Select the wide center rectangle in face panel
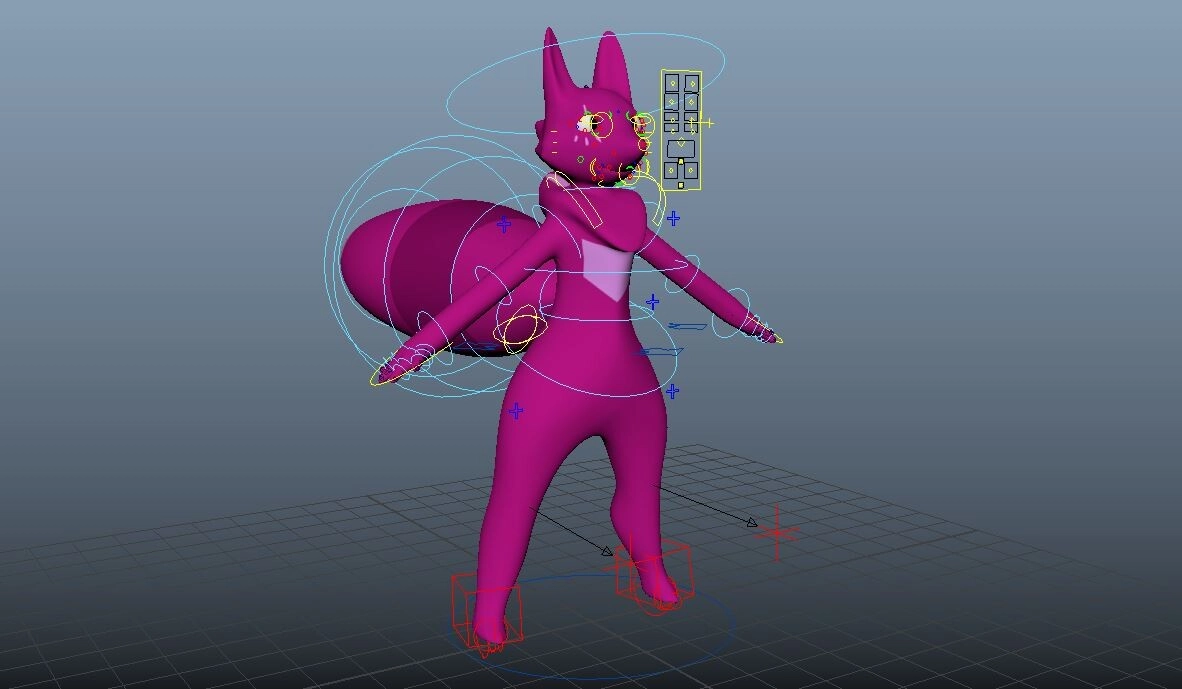1182x689 pixels. pos(681,148)
